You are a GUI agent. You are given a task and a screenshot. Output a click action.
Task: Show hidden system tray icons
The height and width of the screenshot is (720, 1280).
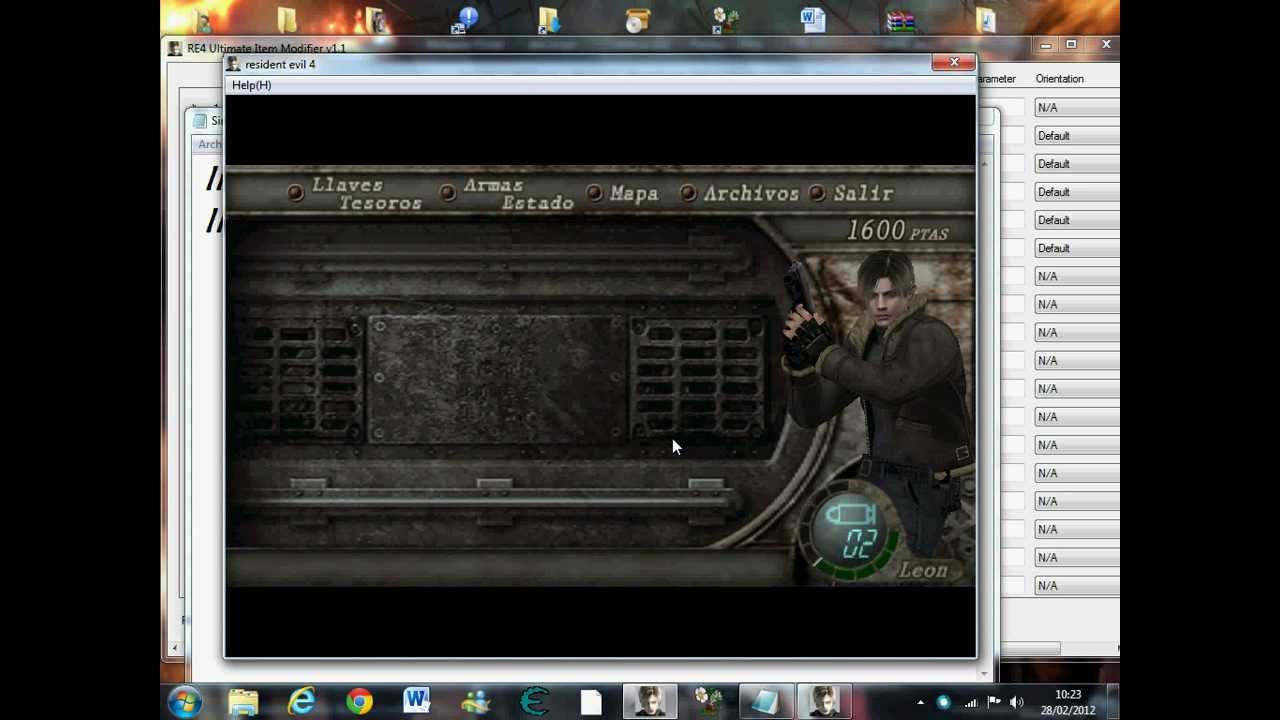[921, 702]
